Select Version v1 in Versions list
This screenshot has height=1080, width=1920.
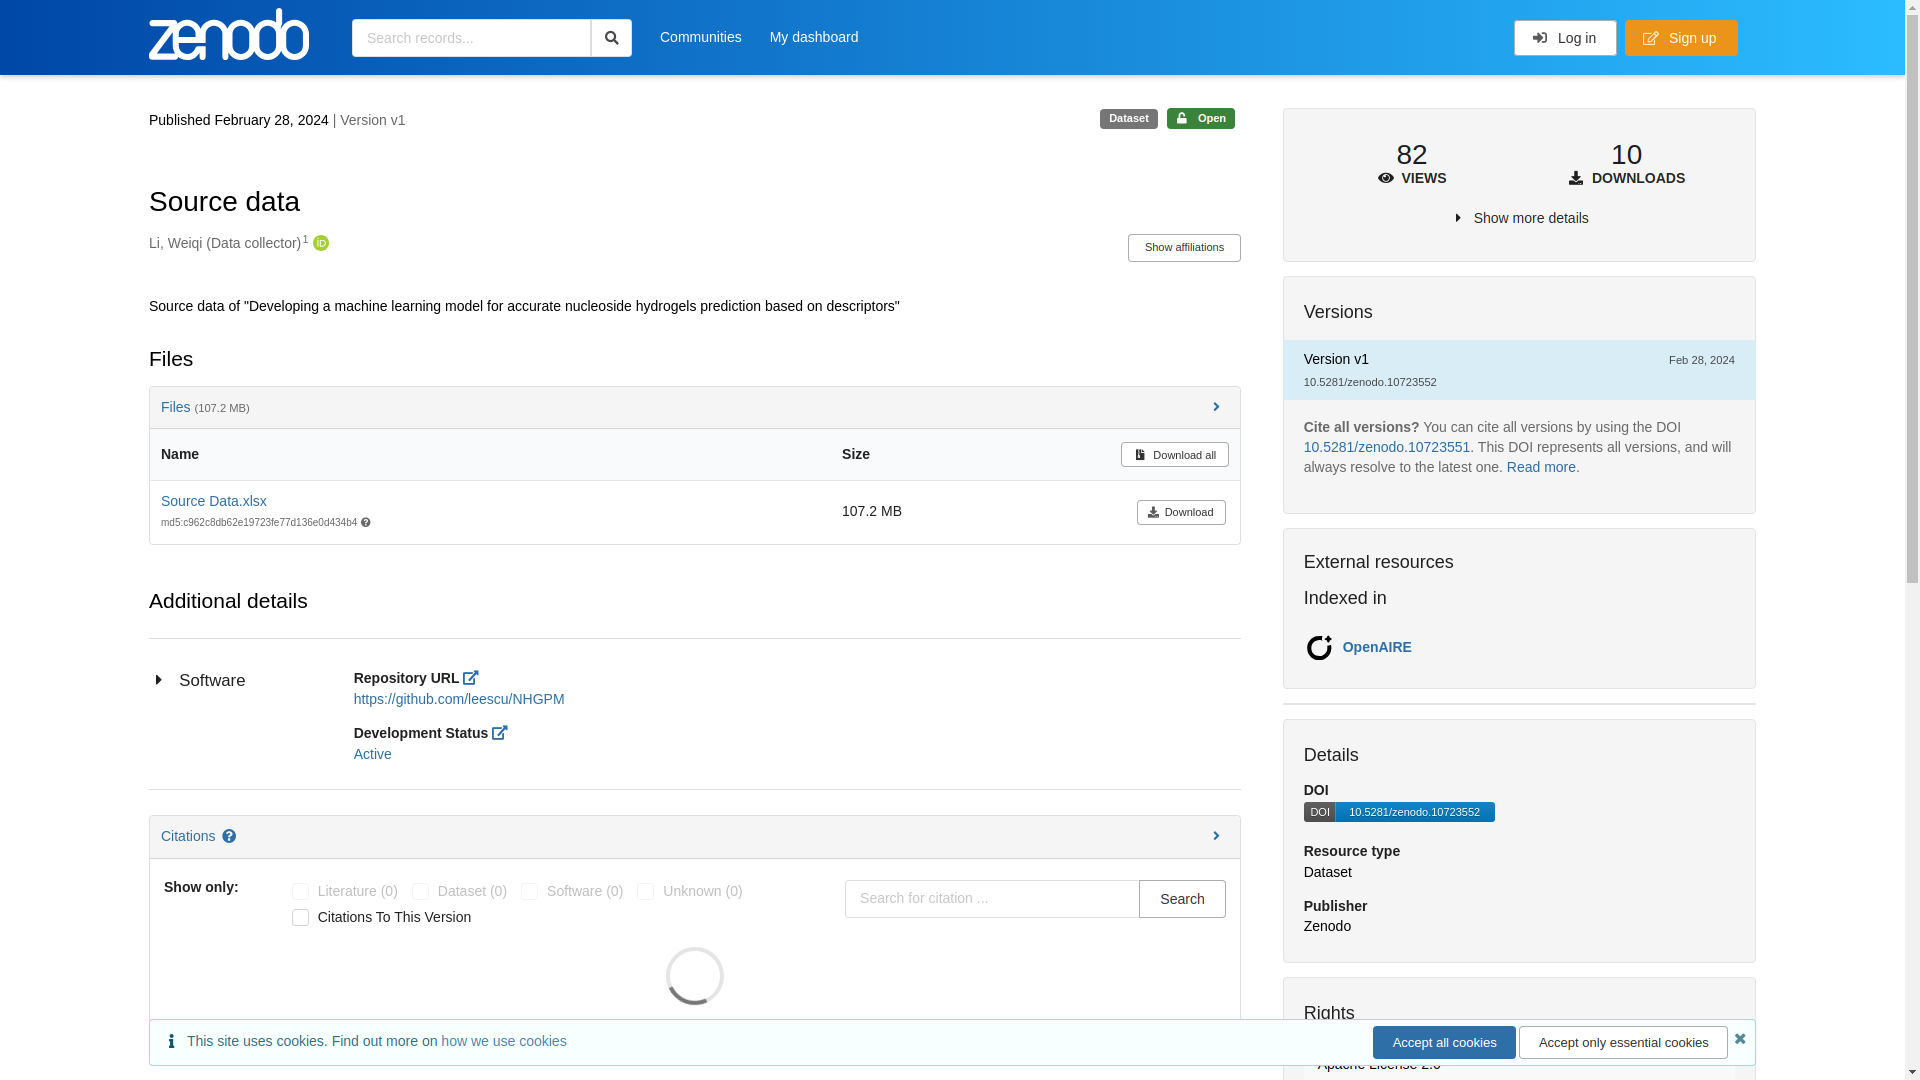pos(1519,370)
